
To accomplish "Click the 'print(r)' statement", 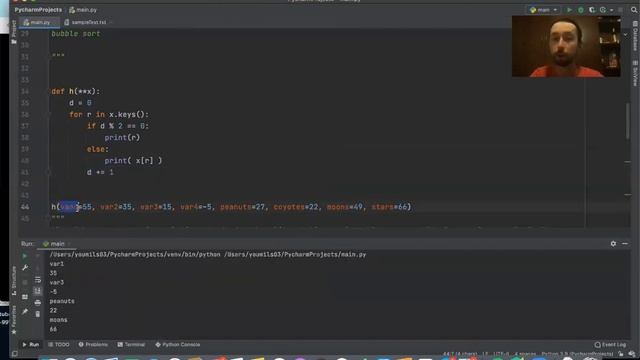I will [122, 138].
